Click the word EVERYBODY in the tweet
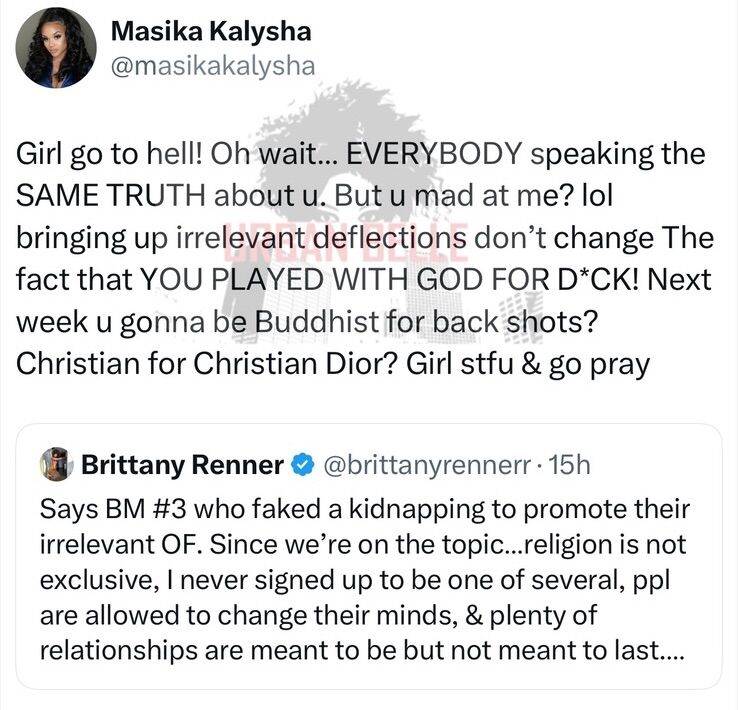The width and height of the screenshot is (738, 710). click(434, 153)
